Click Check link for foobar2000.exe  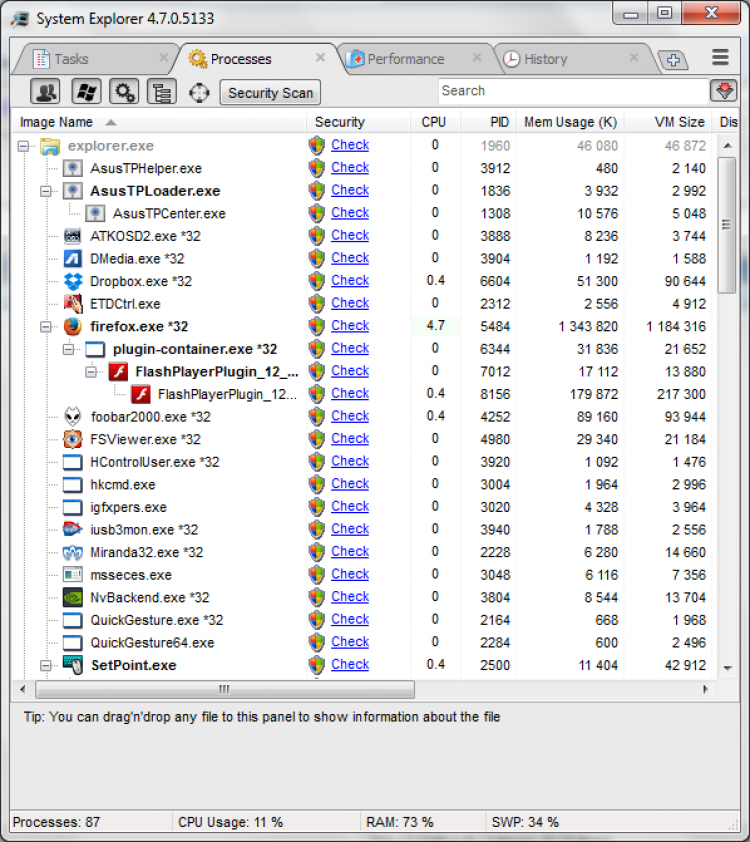click(x=350, y=416)
